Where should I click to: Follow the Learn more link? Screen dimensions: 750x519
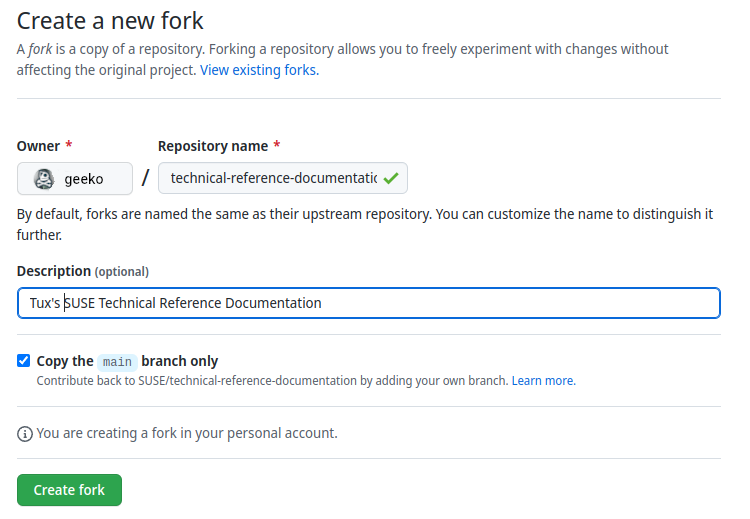click(x=543, y=381)
